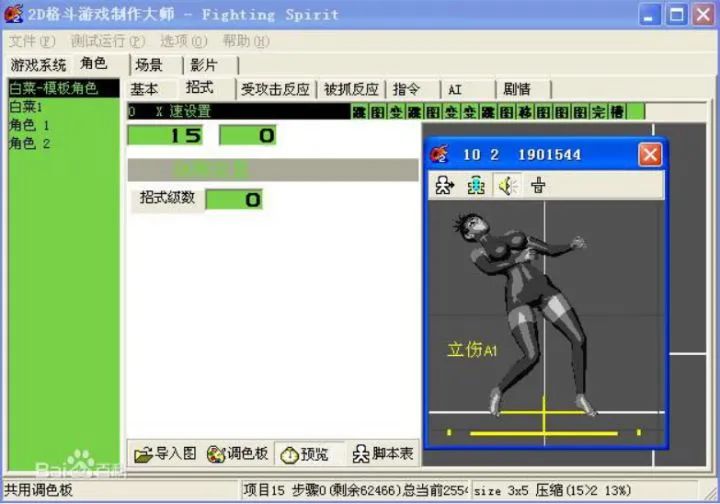Click the 立伤A1 label in preview
Viewport: 720px width, 504px height.
472,350
